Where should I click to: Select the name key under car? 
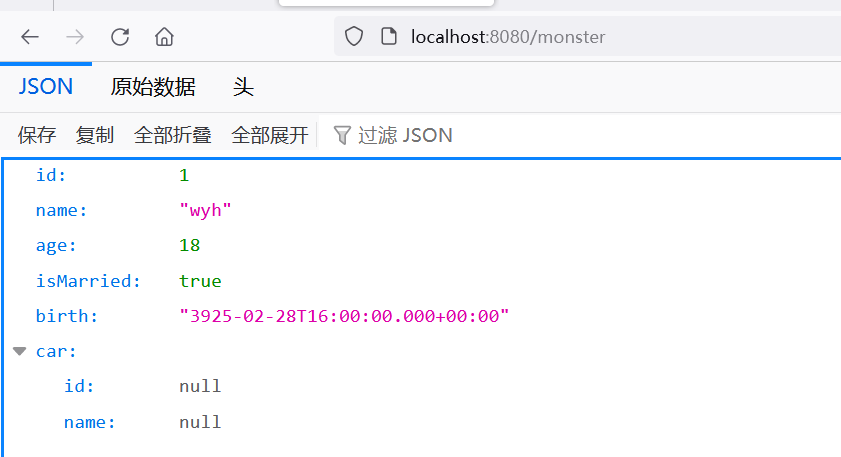(90, 423)
